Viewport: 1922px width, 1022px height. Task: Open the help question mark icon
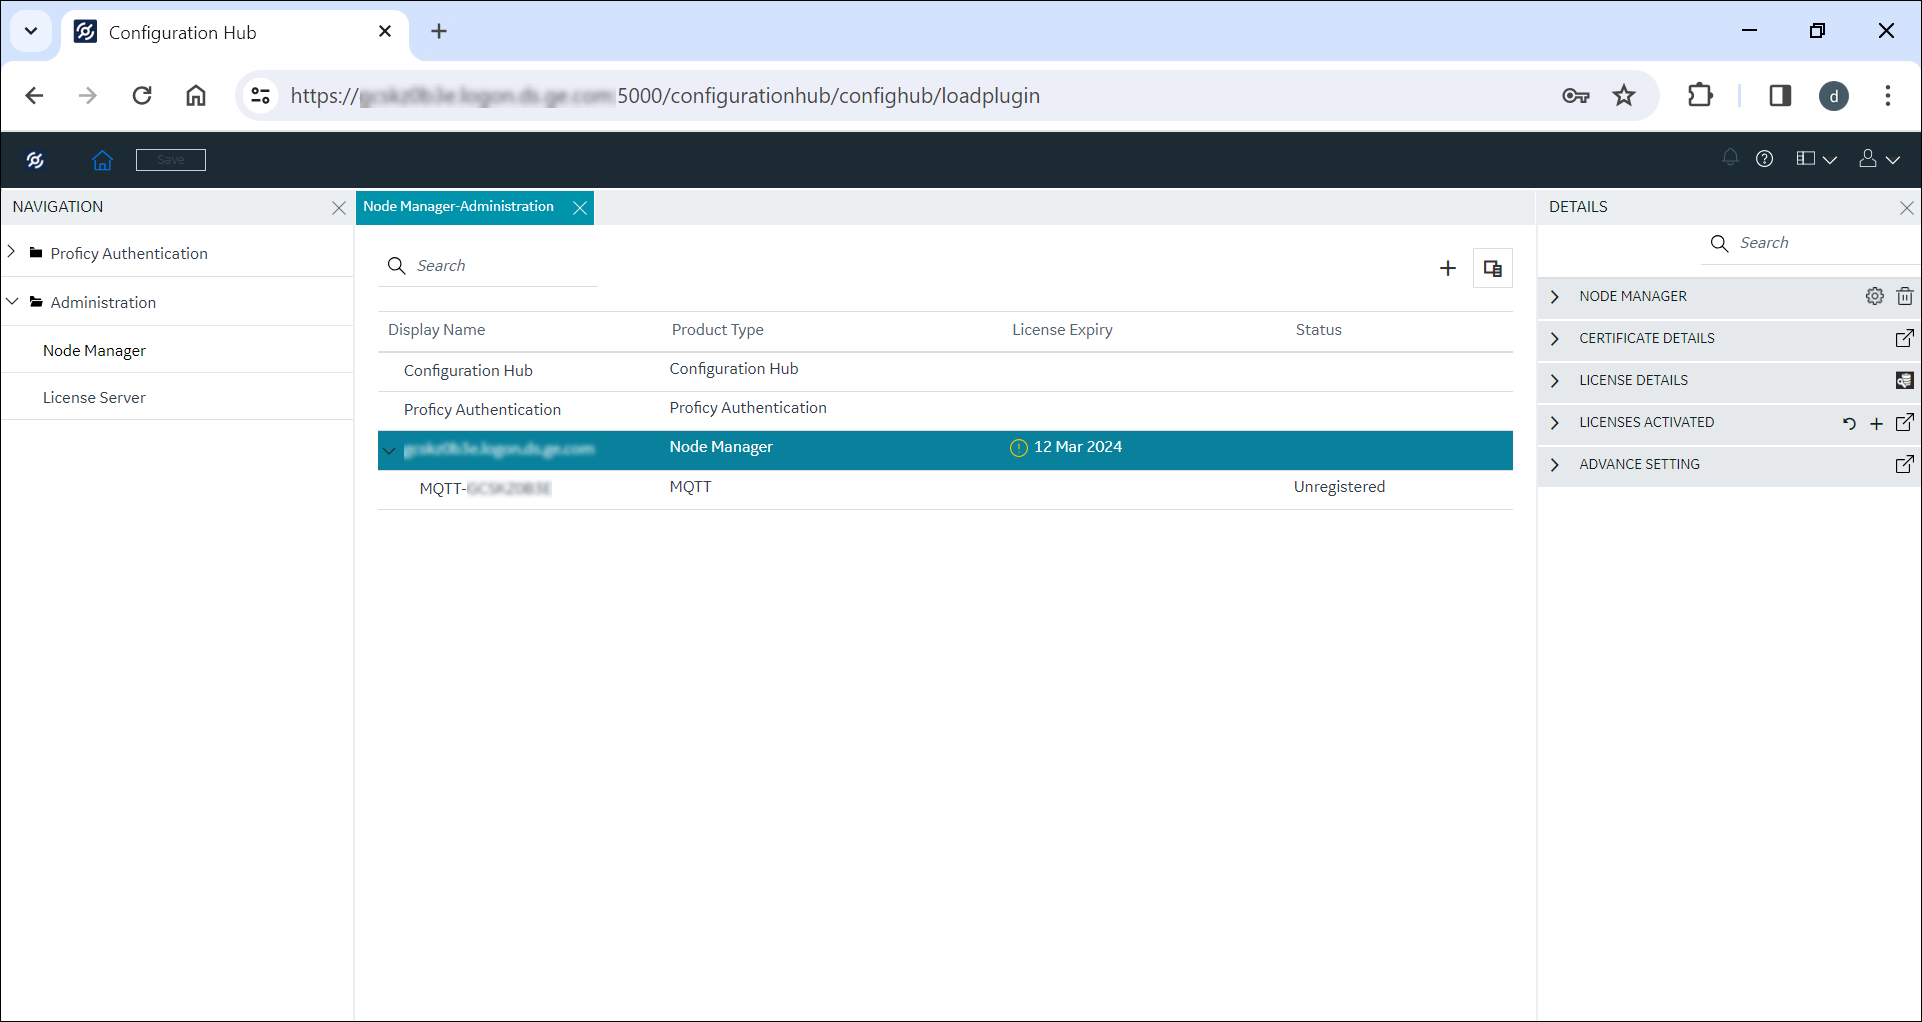[1765, 159]
